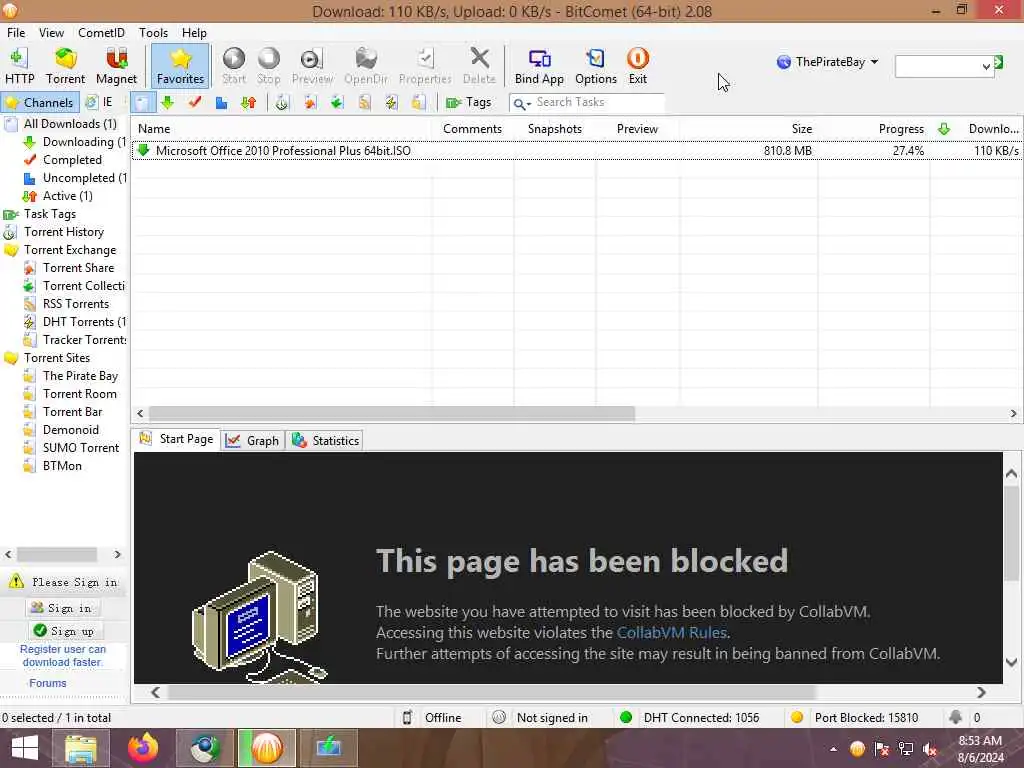Open the File menu
The height and width of the screenshot is (768, 1024).
(16, 33)
